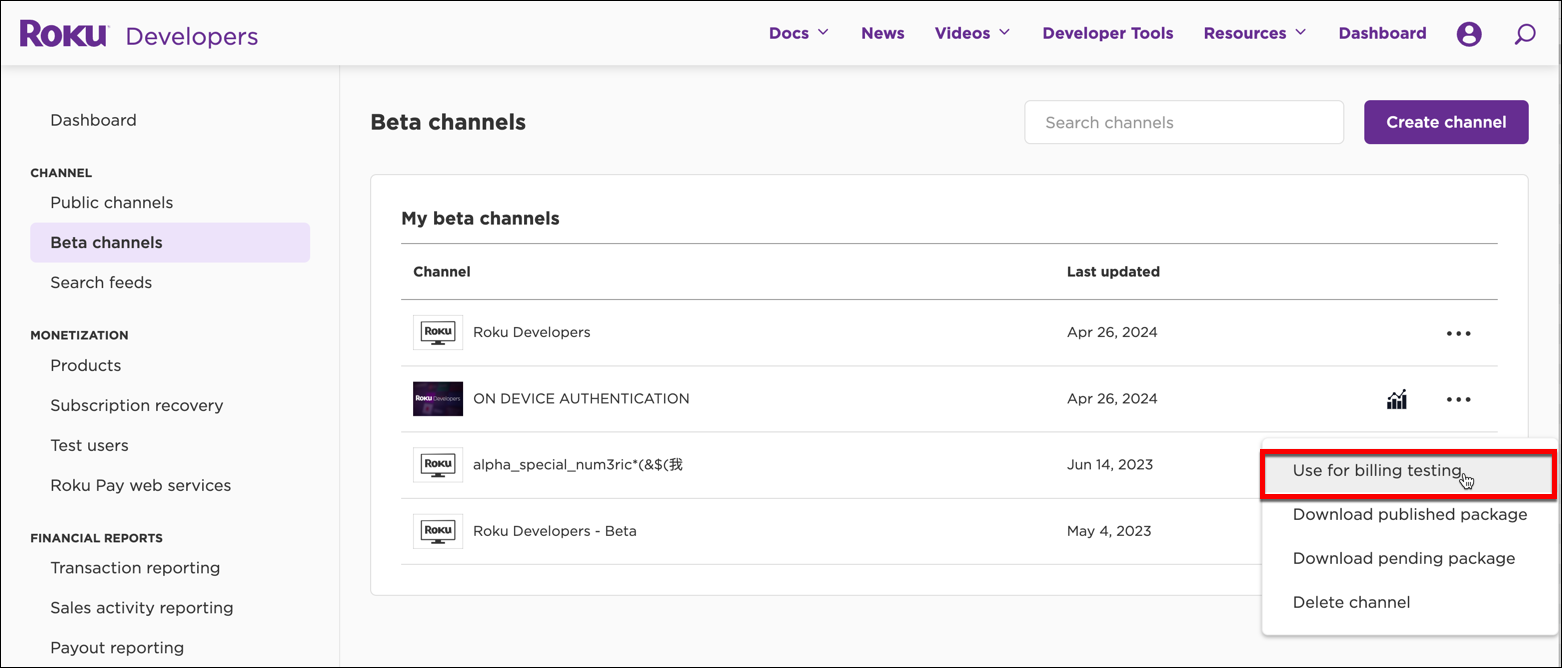Click the Create channel button
1562x668 pixels.
(1446, 121)
